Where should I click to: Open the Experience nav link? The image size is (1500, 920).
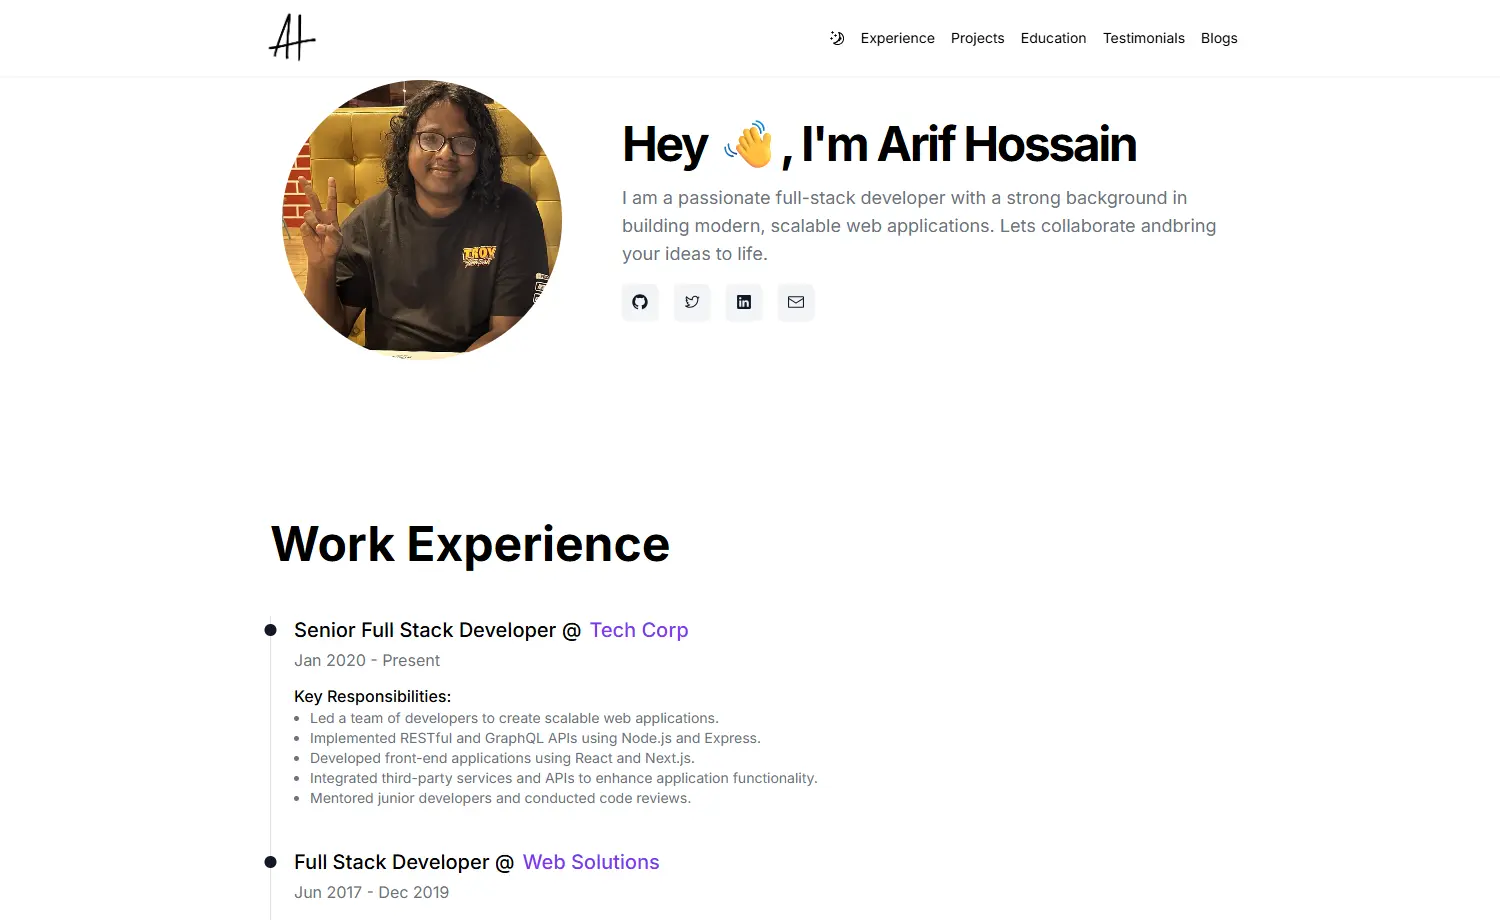tap(897, 38)
